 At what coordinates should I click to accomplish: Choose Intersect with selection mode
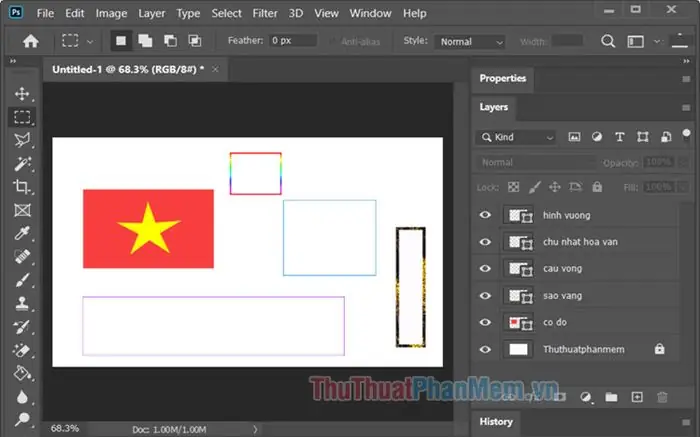pos(195,41)
